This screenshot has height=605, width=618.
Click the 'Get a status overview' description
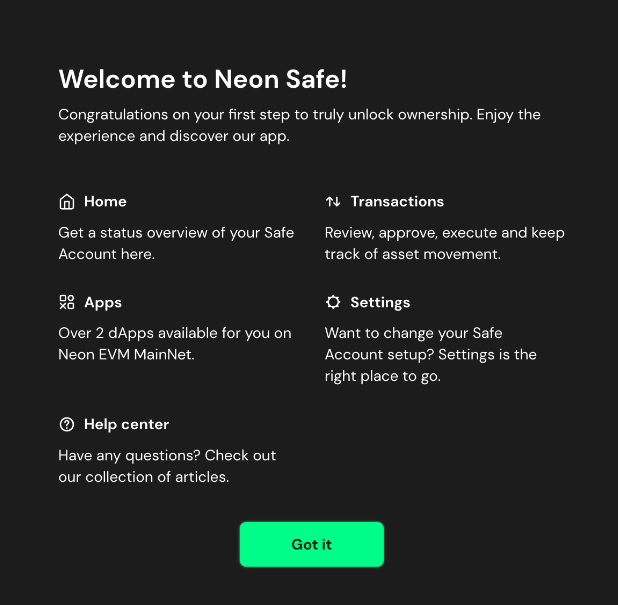click(x=176, y=244)
